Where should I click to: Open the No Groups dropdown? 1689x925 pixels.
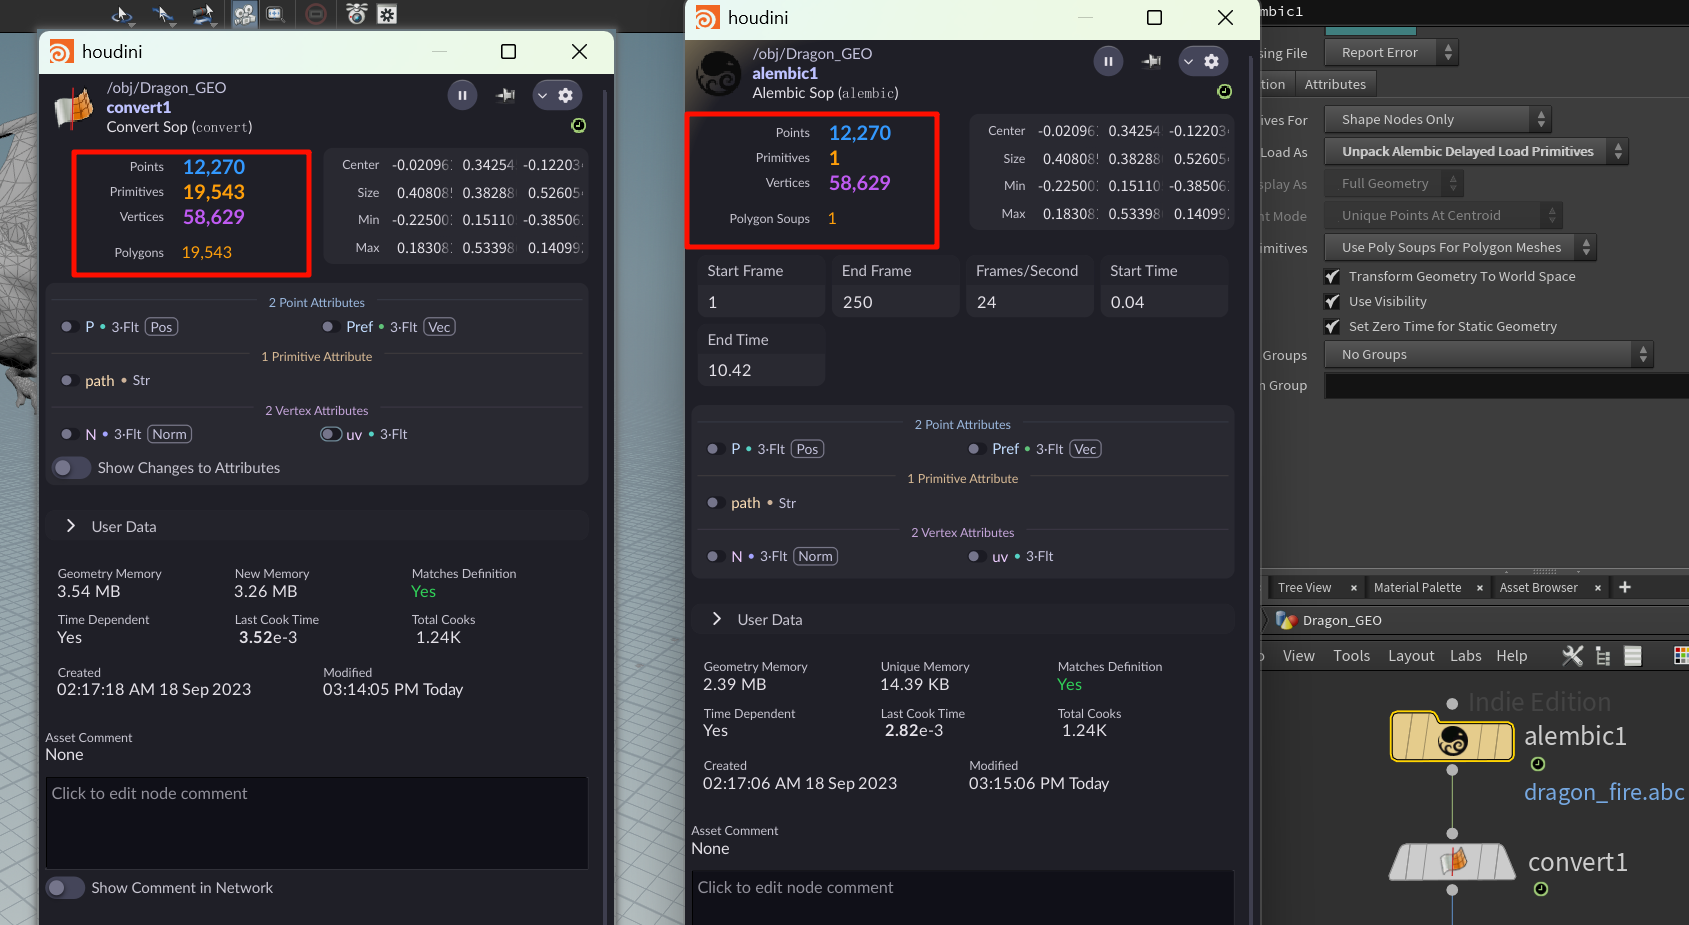(x=1489, y=354)
